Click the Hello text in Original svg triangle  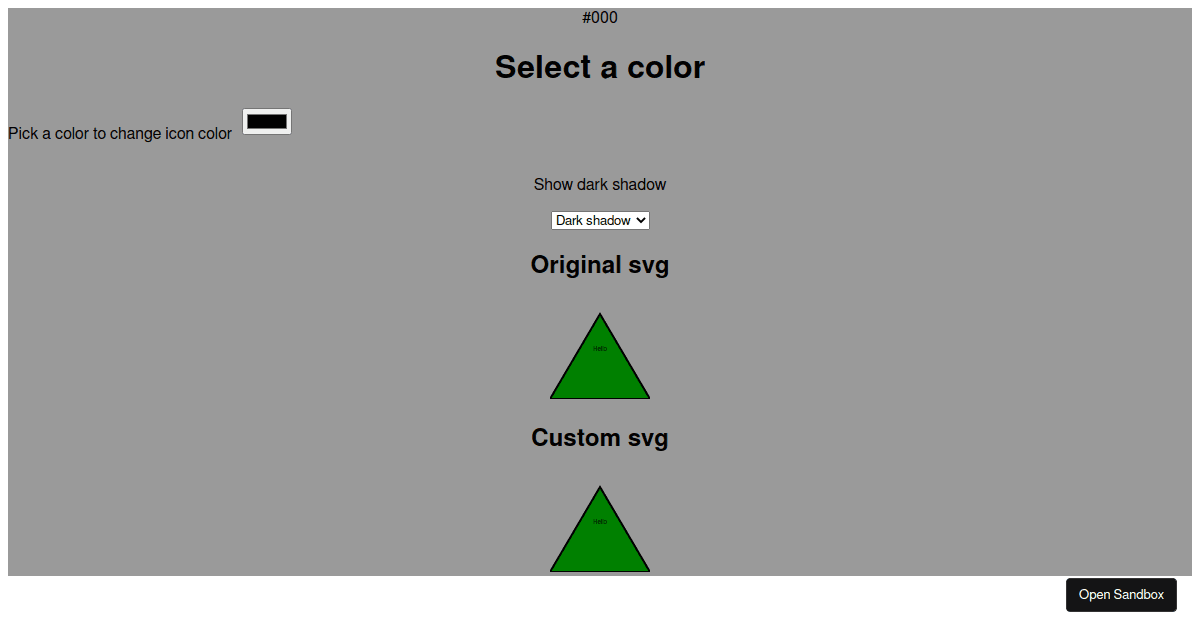tap(600, 348)
